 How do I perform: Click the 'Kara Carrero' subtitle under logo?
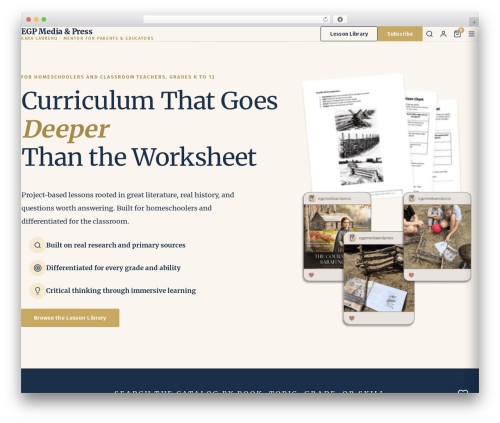[x=87, y=38]
